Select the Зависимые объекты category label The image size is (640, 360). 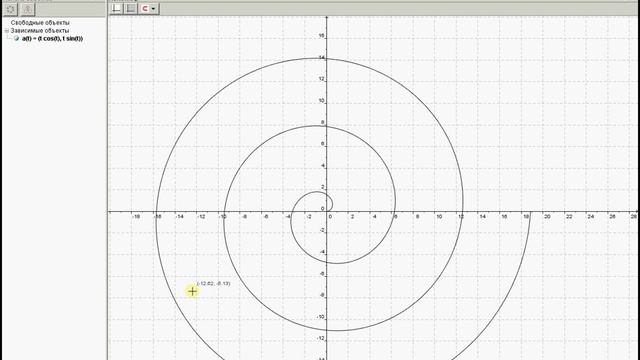tap(40, 31)
